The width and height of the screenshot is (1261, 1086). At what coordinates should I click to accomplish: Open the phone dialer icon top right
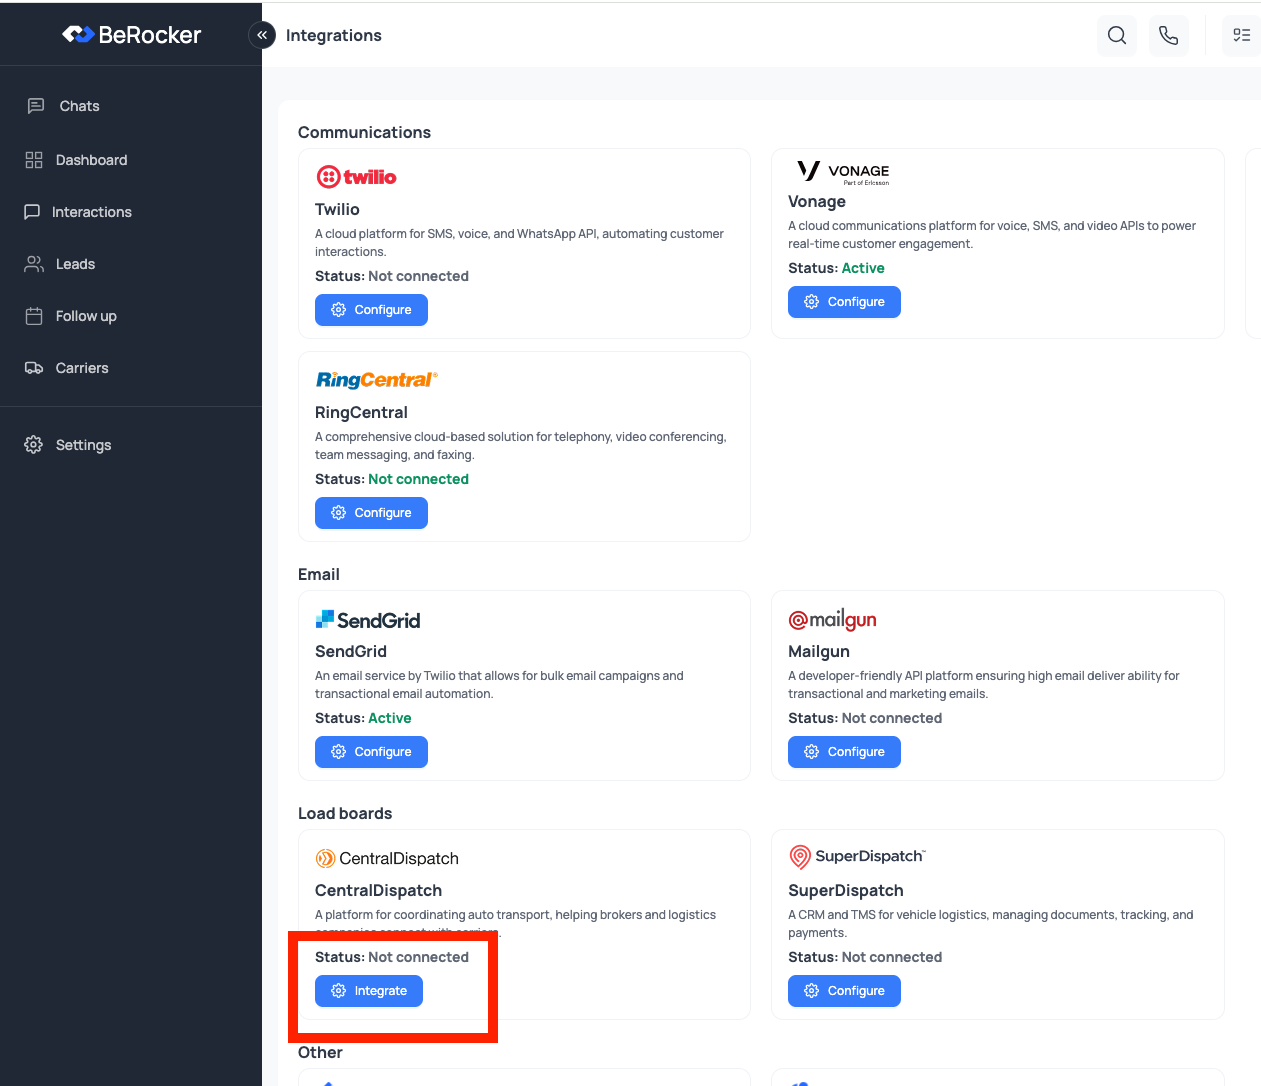tap(1169, 35)
